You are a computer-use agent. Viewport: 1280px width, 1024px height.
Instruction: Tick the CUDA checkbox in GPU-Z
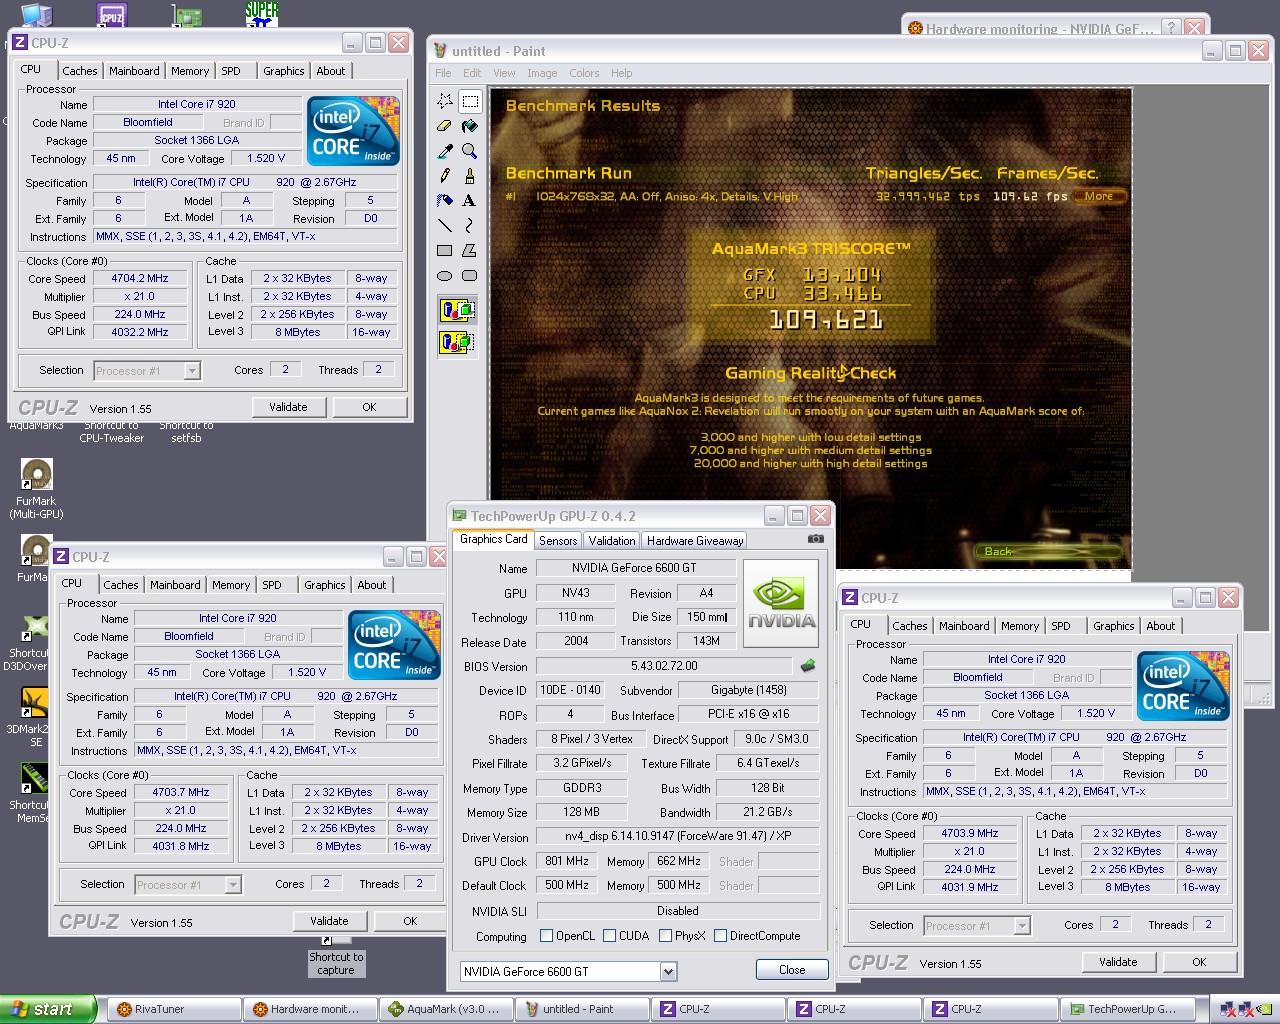[609, 936]
